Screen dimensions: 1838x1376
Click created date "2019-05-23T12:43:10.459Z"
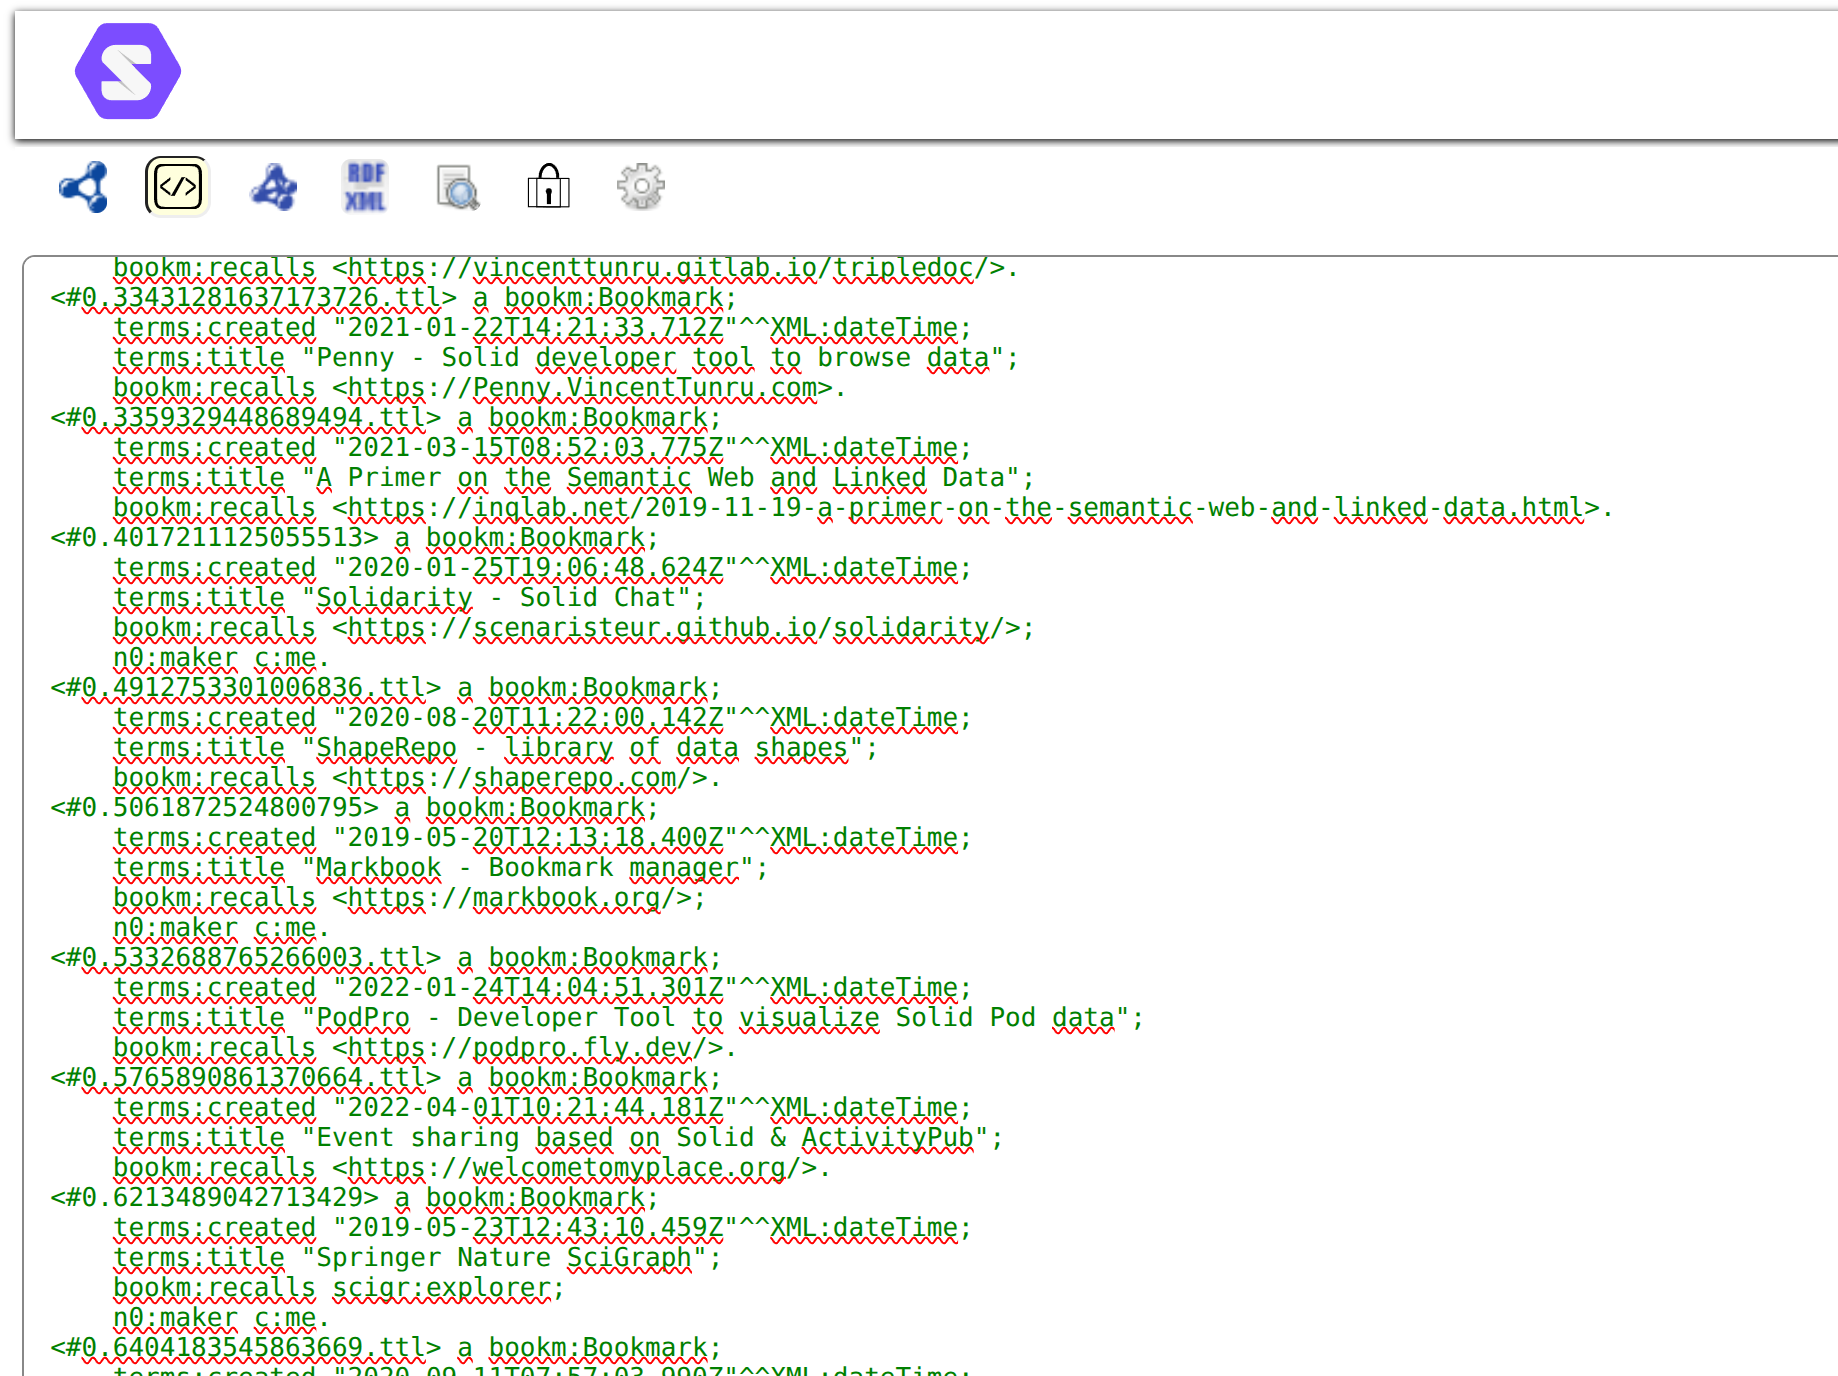536,1228
